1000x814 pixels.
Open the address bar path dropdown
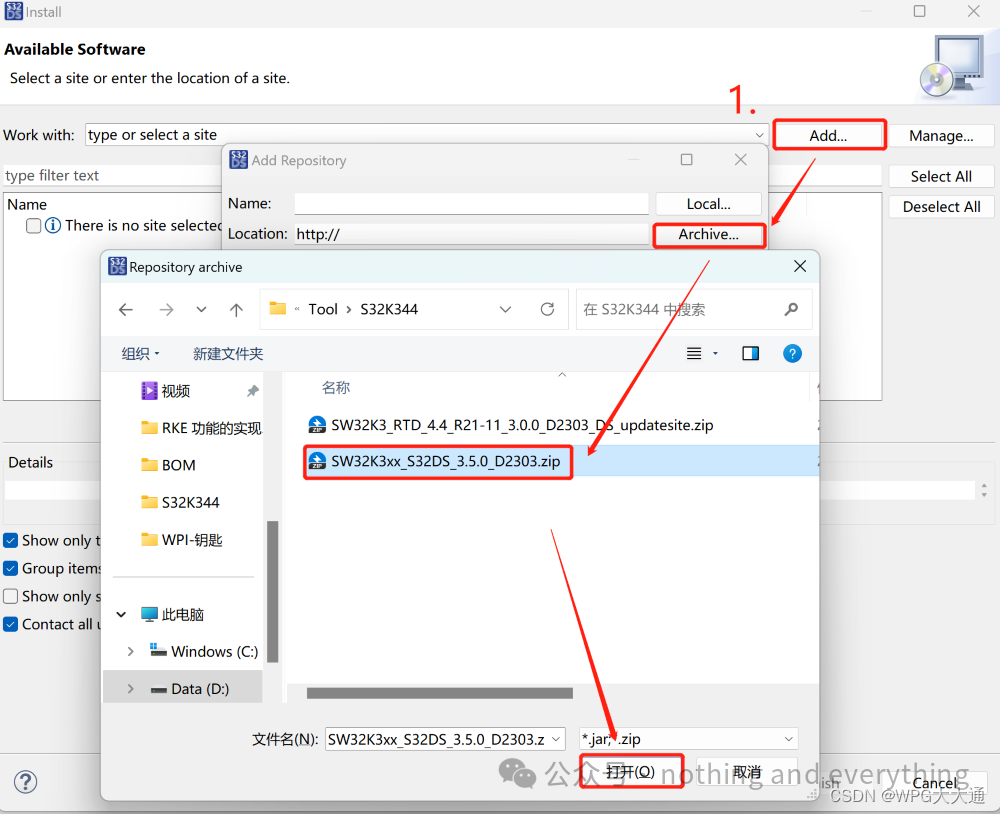[x=505, y=309]
